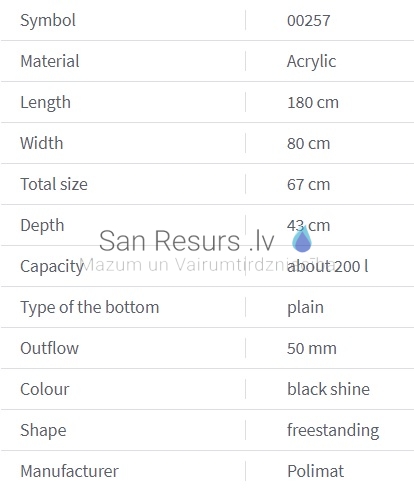Click the San Resurs .lv watermark text
414x498 pixels.
(187, 240)
